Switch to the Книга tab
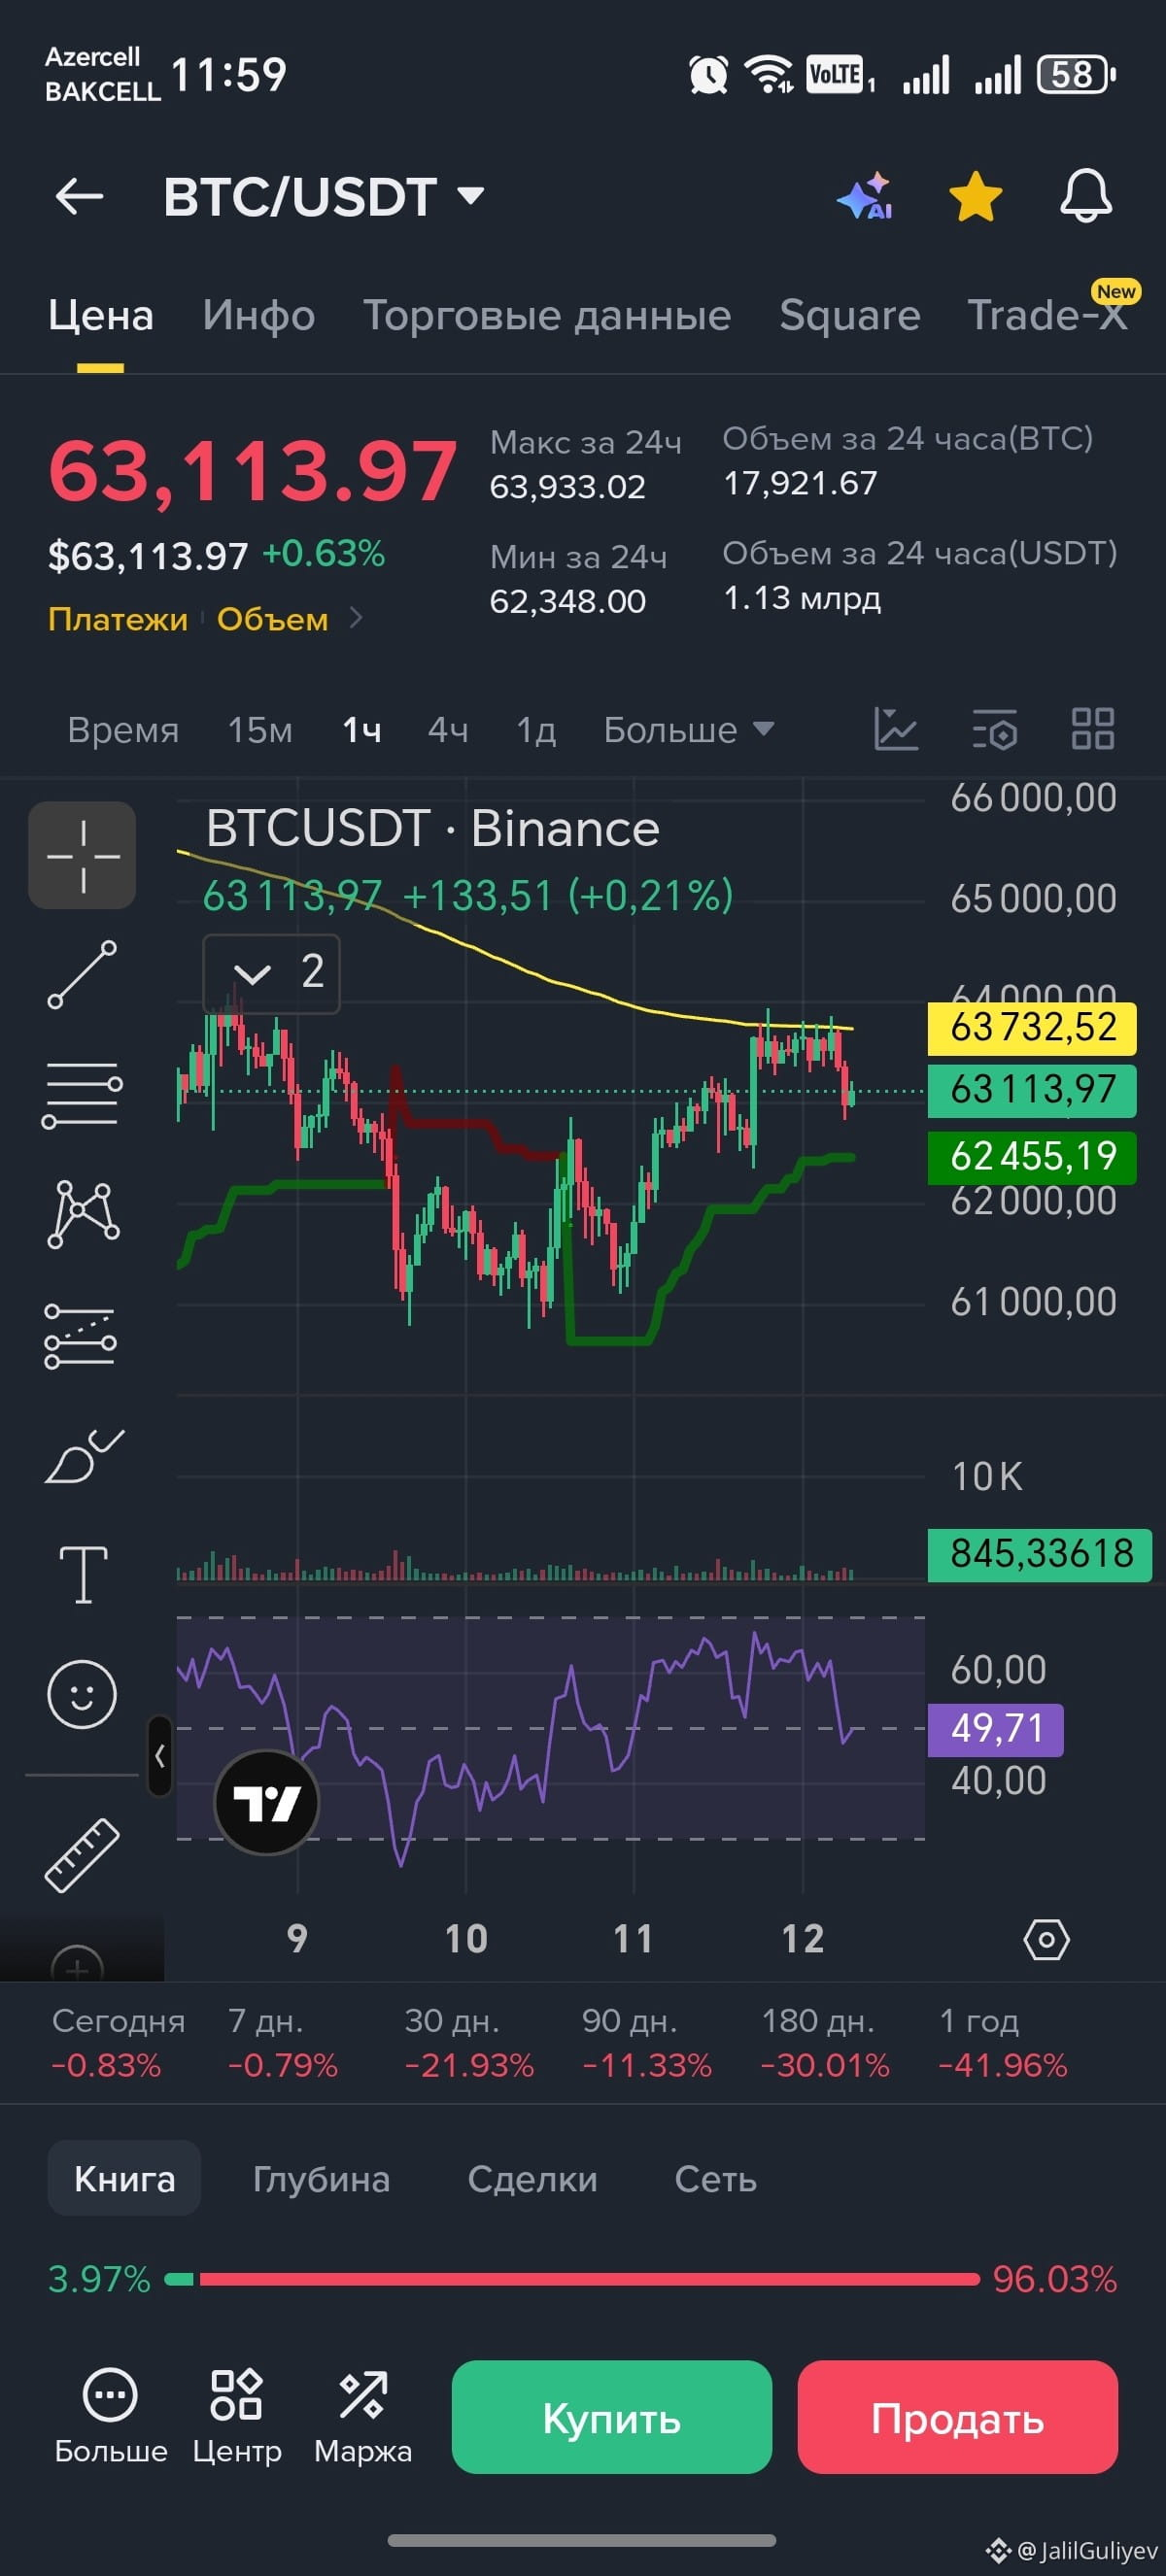 124,2179
